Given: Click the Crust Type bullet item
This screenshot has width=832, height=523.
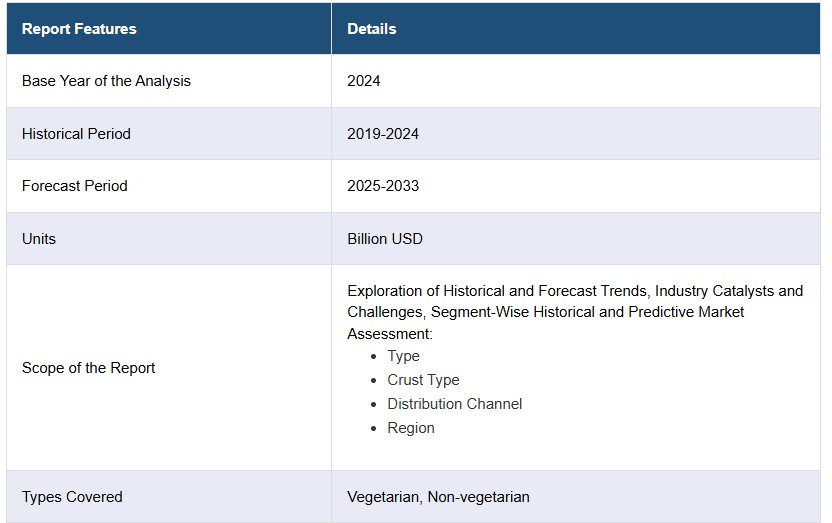Looking at the screenshot, I should pos(423,380).
